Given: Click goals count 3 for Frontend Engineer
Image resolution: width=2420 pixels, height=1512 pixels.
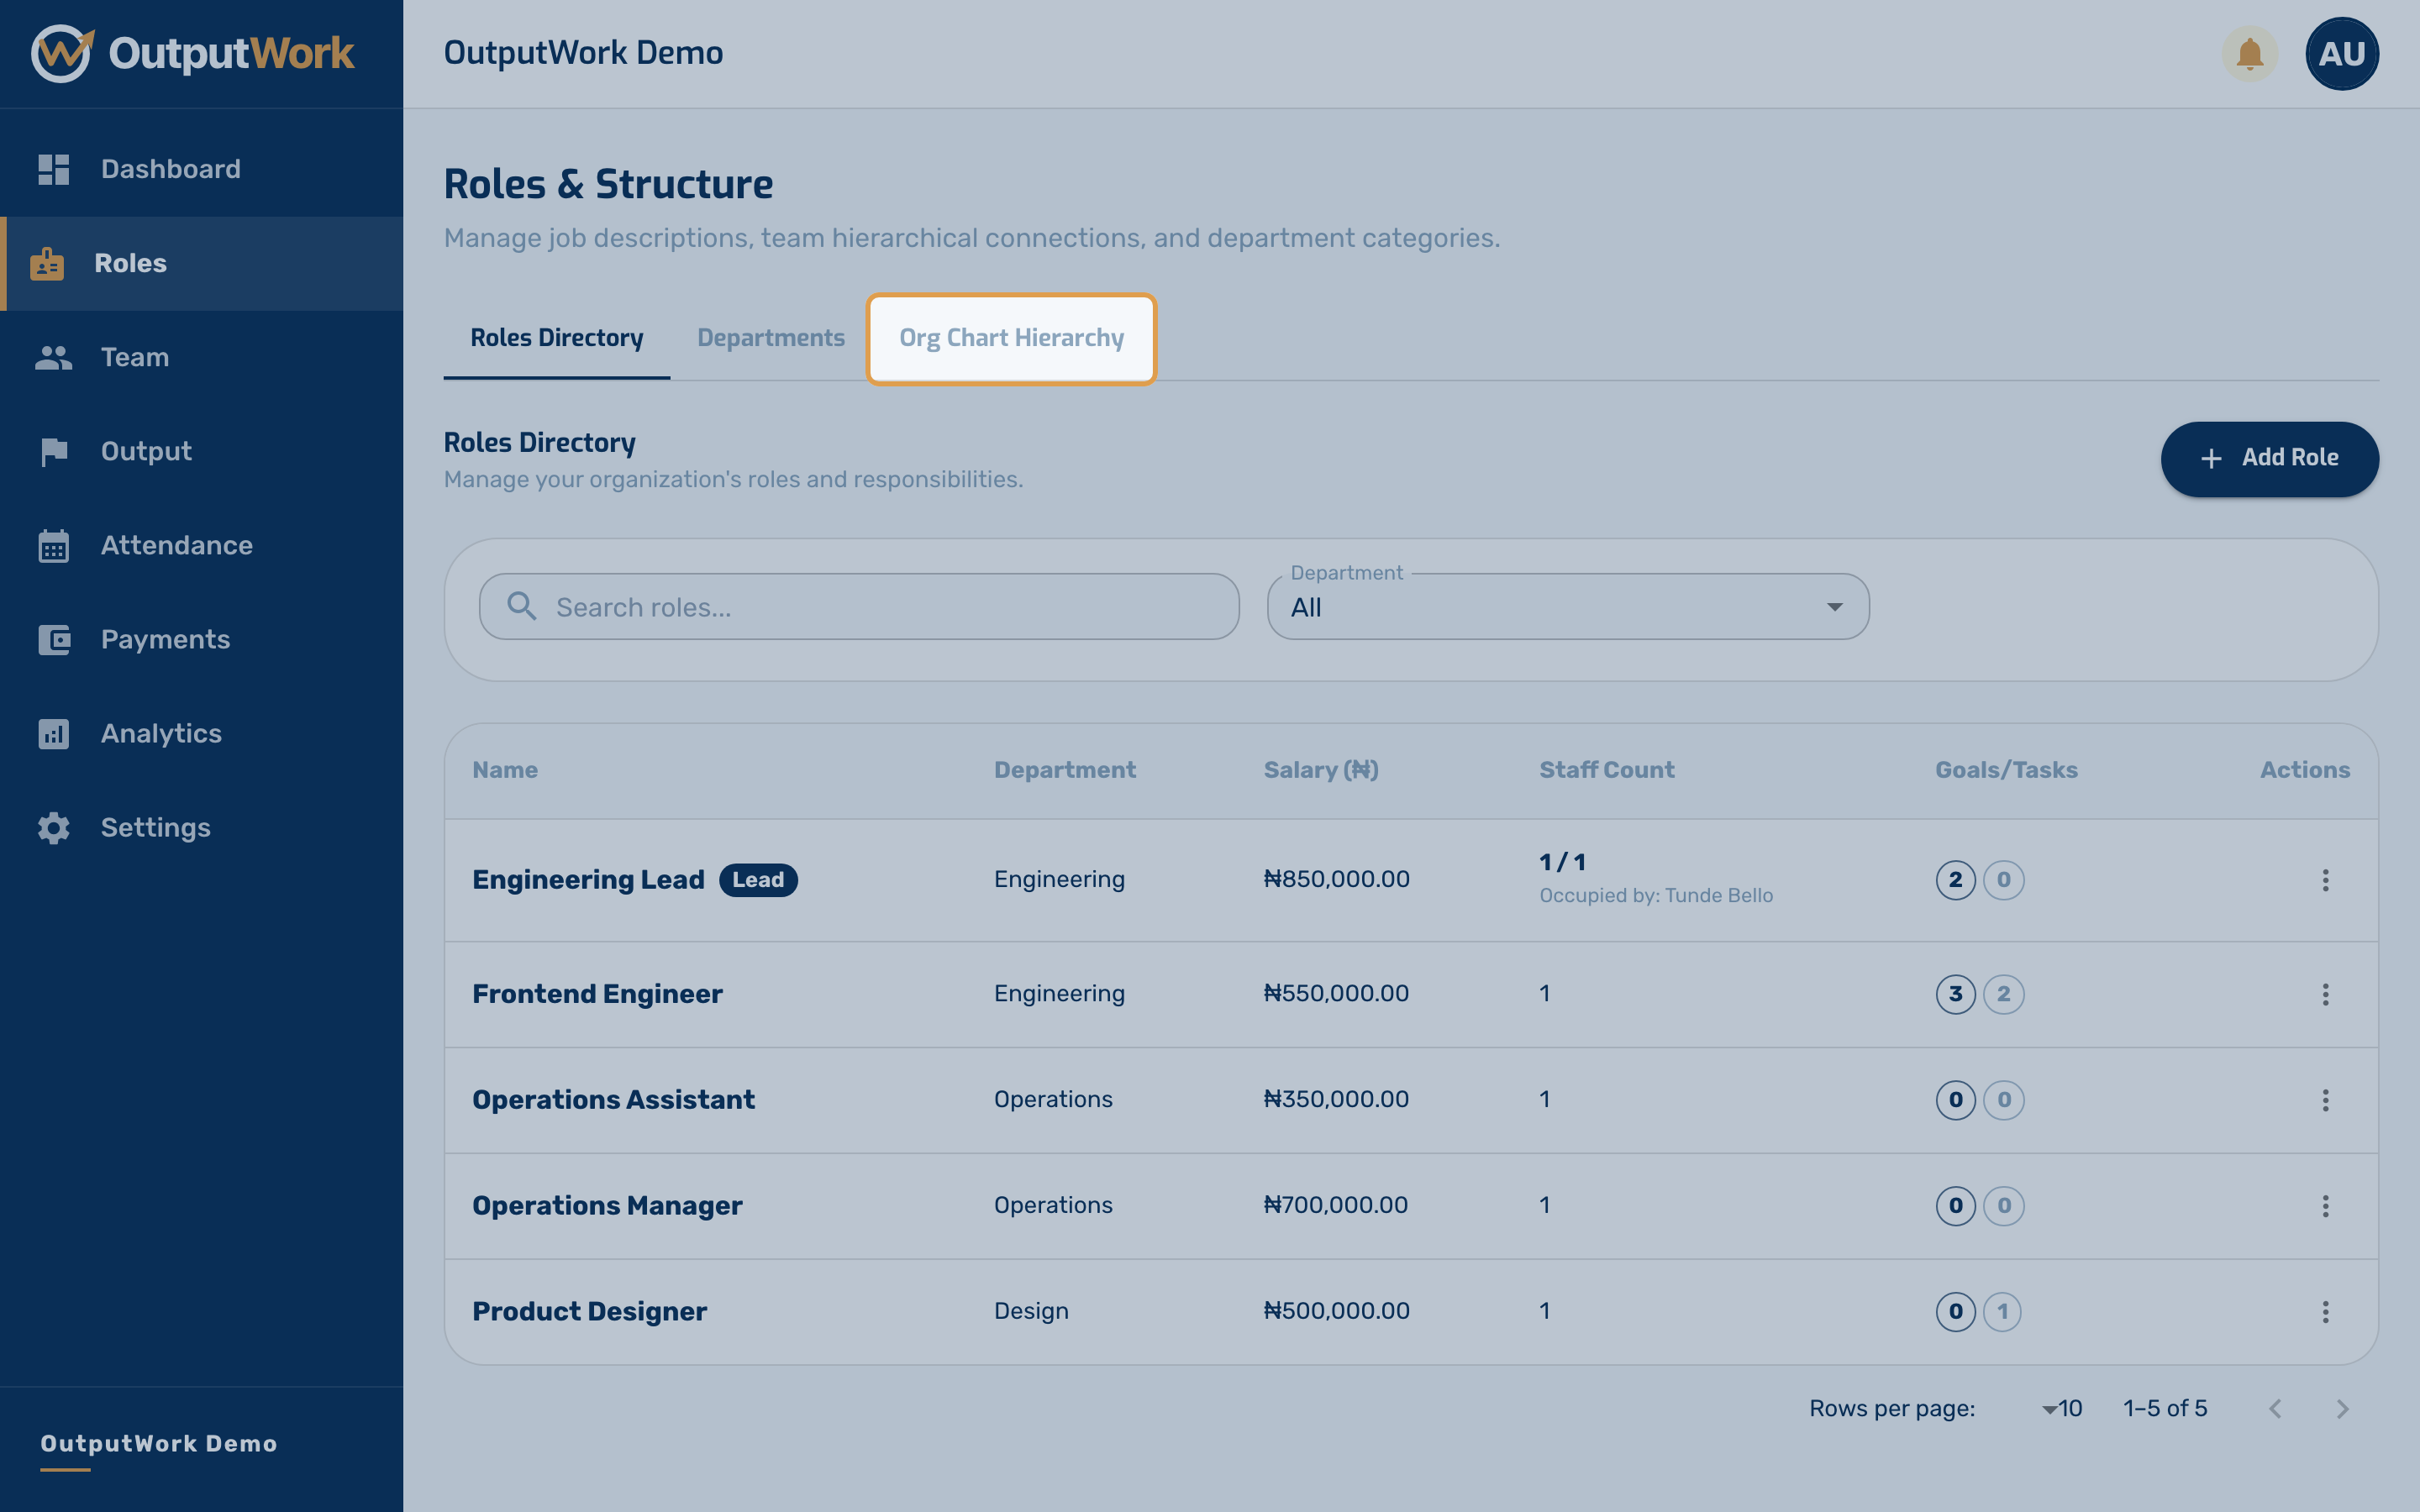Looking at the screenshot, I should point(1955,994).
